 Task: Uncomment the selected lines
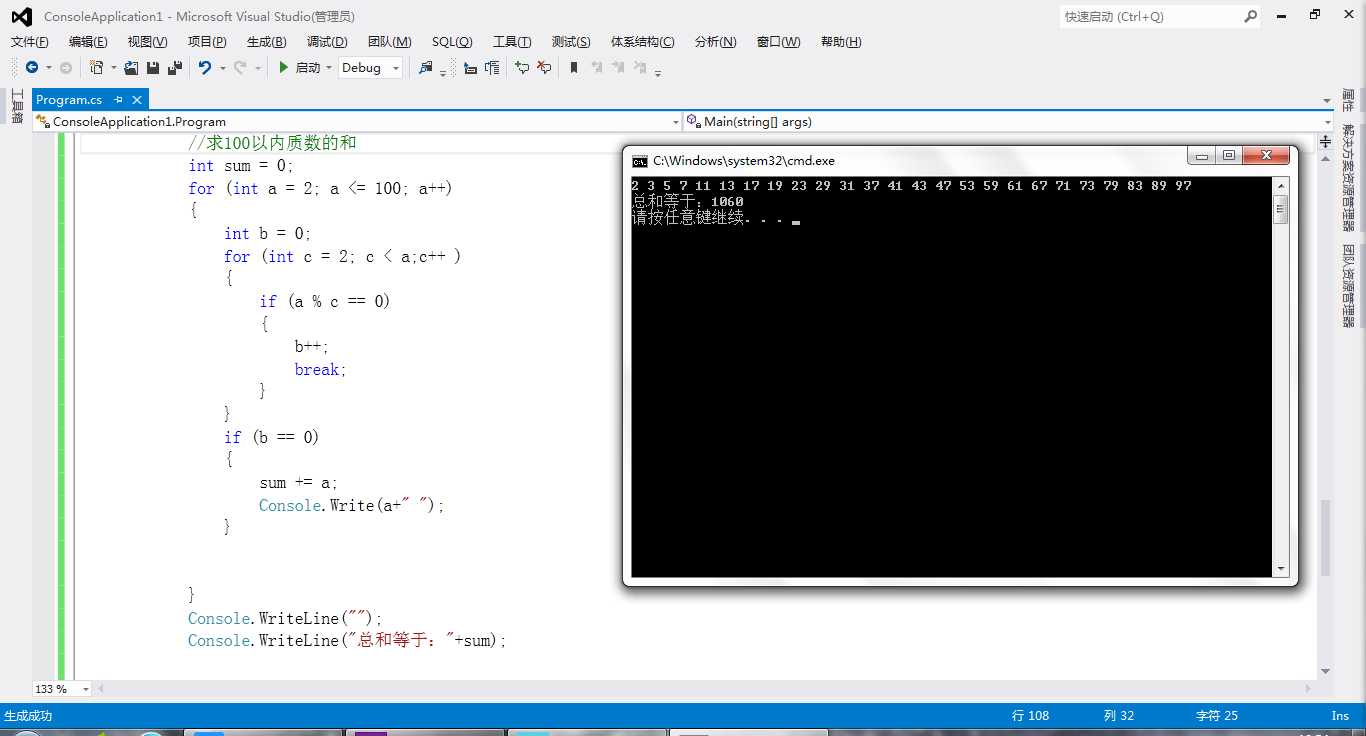coord(544,67)
